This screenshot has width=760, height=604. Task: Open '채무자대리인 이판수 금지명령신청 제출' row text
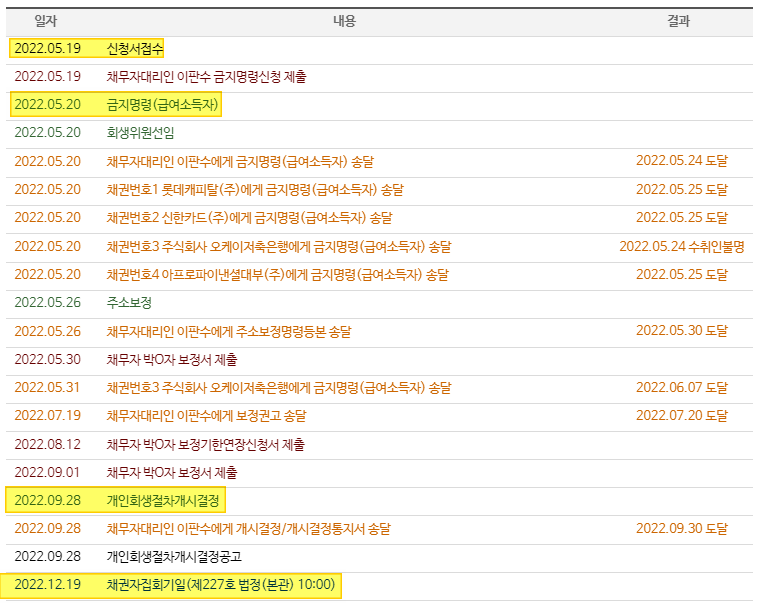tap(206, 77)
